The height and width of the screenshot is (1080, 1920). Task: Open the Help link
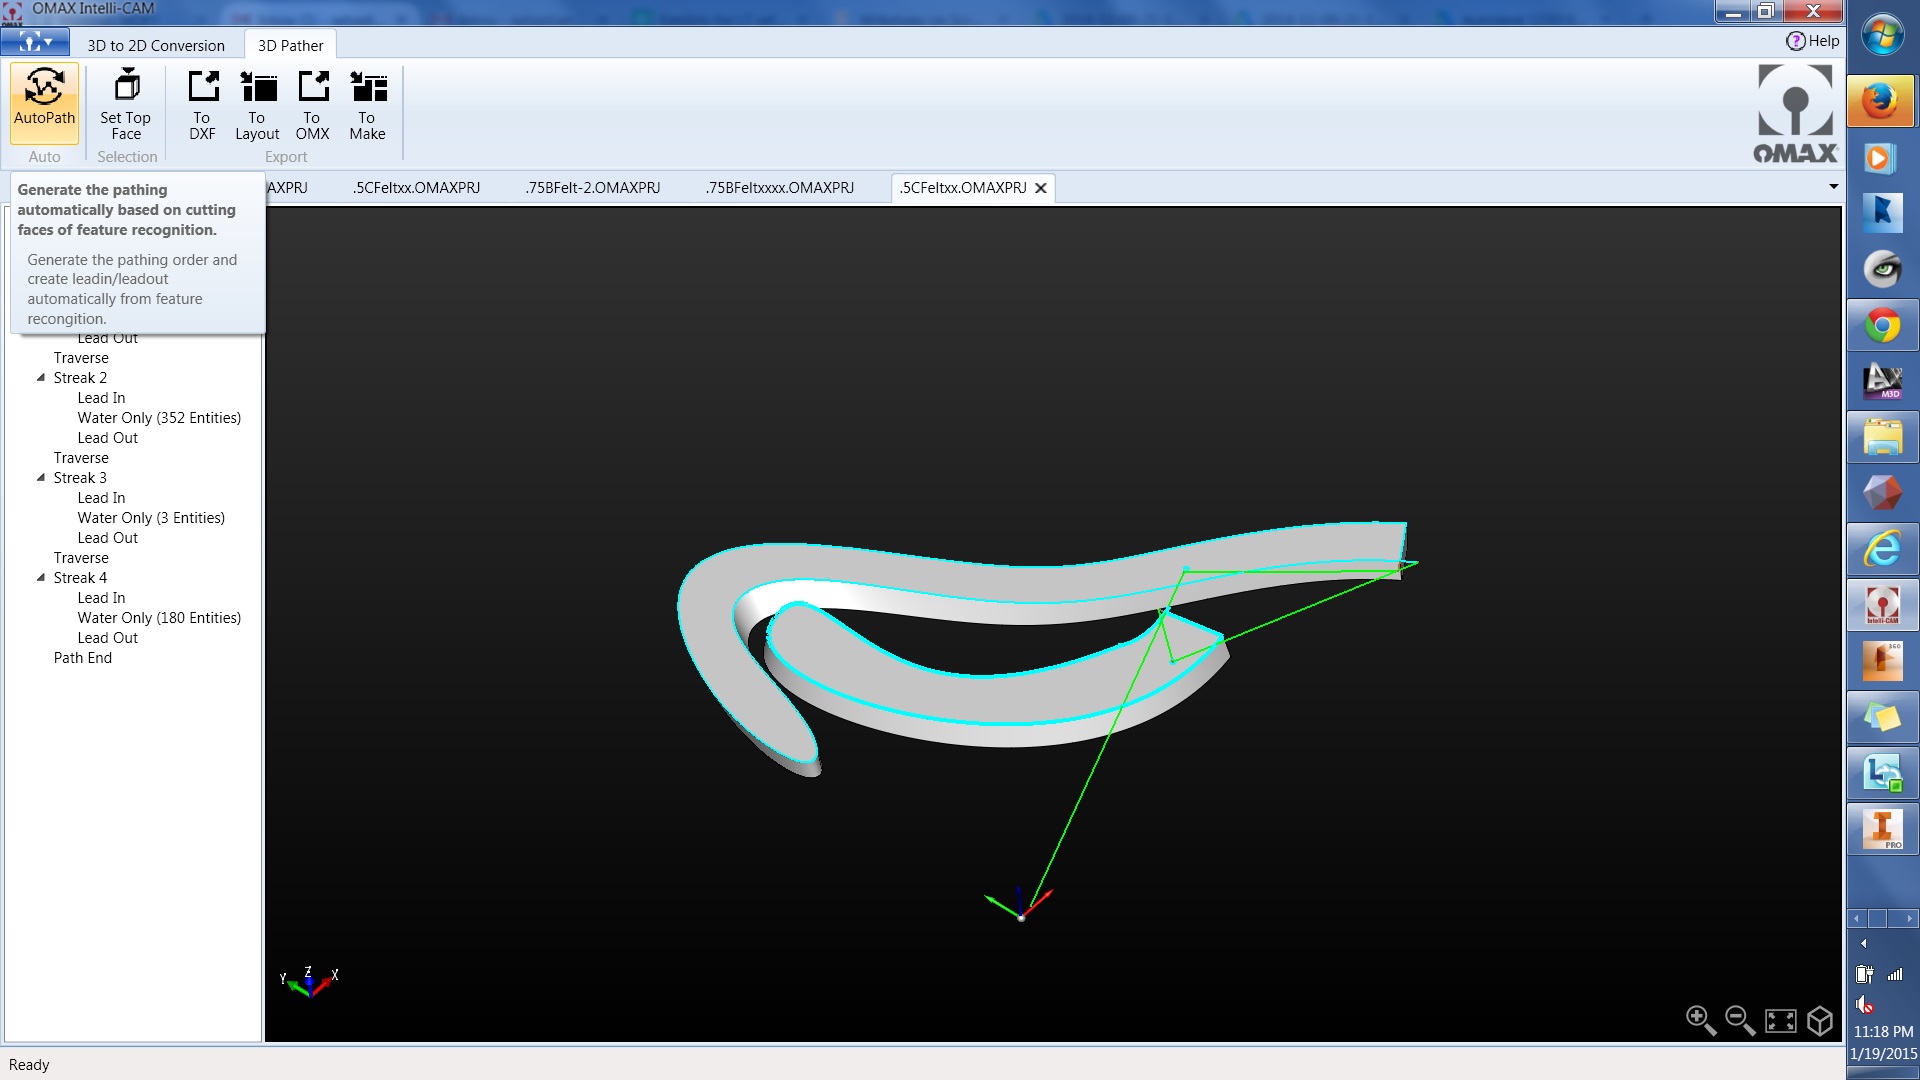[1812, 41]
